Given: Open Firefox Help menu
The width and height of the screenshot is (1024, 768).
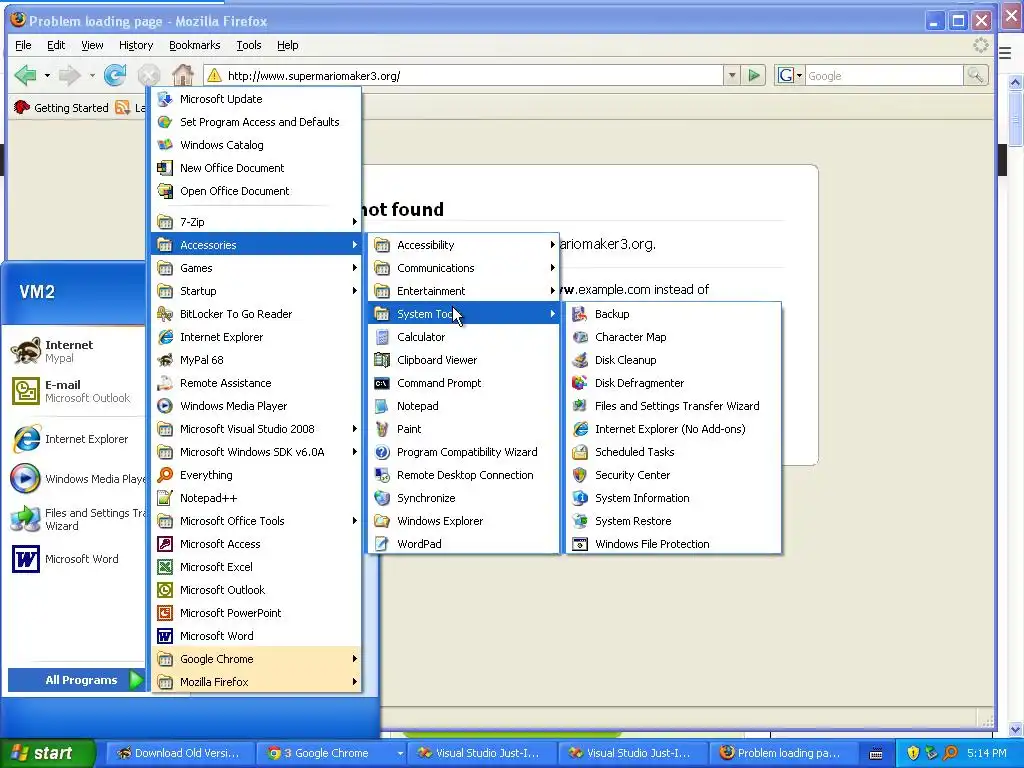Looking at the screenshot, I should 287,45.
